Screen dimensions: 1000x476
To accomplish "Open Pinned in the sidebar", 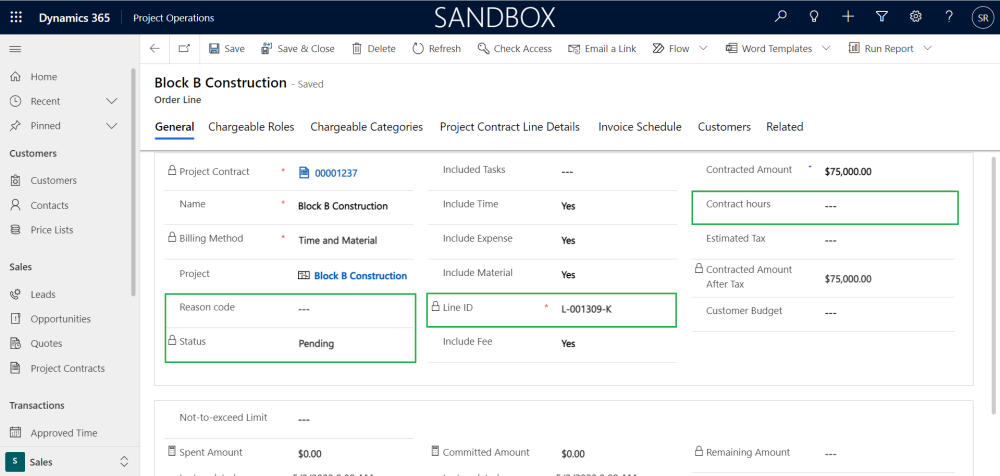I will [45, 126].
